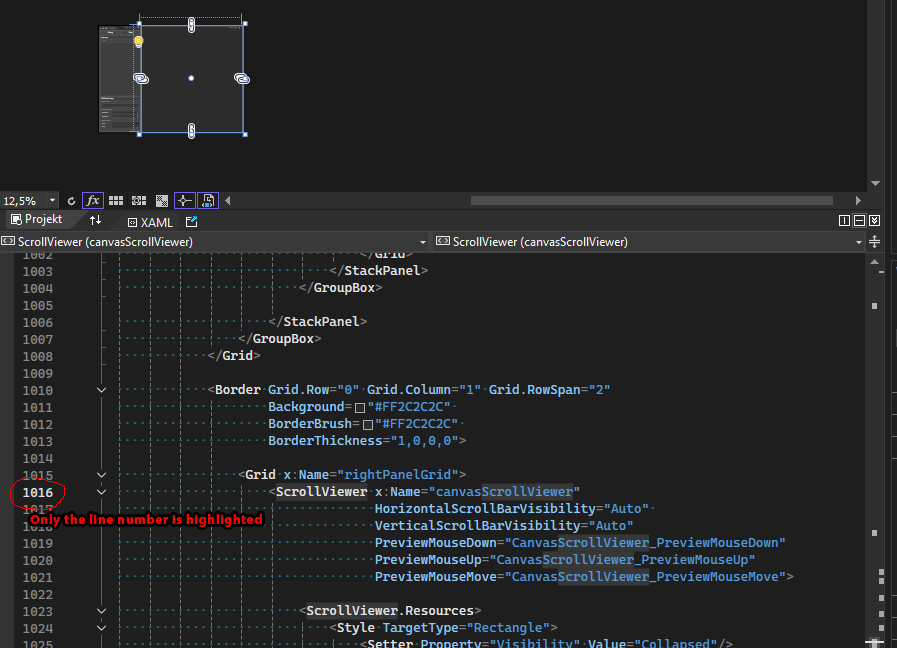Click the lightbulb quick action icon
Image resolution: width=897 pixels, height=648 pixels.
[x=138, y=41]
